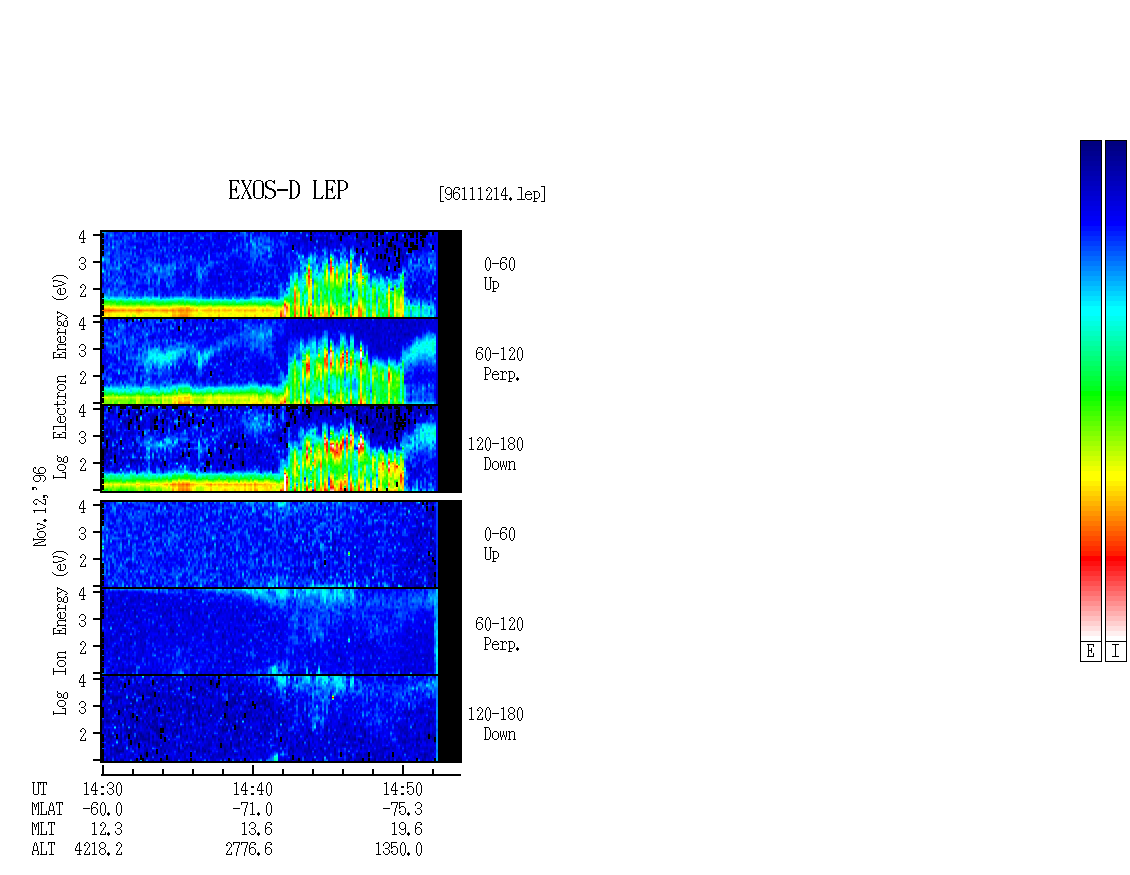This screenshot has height=875, width=1130.
Task: Click the ion 120-180 Down label
Action: [x=496, y=724]
